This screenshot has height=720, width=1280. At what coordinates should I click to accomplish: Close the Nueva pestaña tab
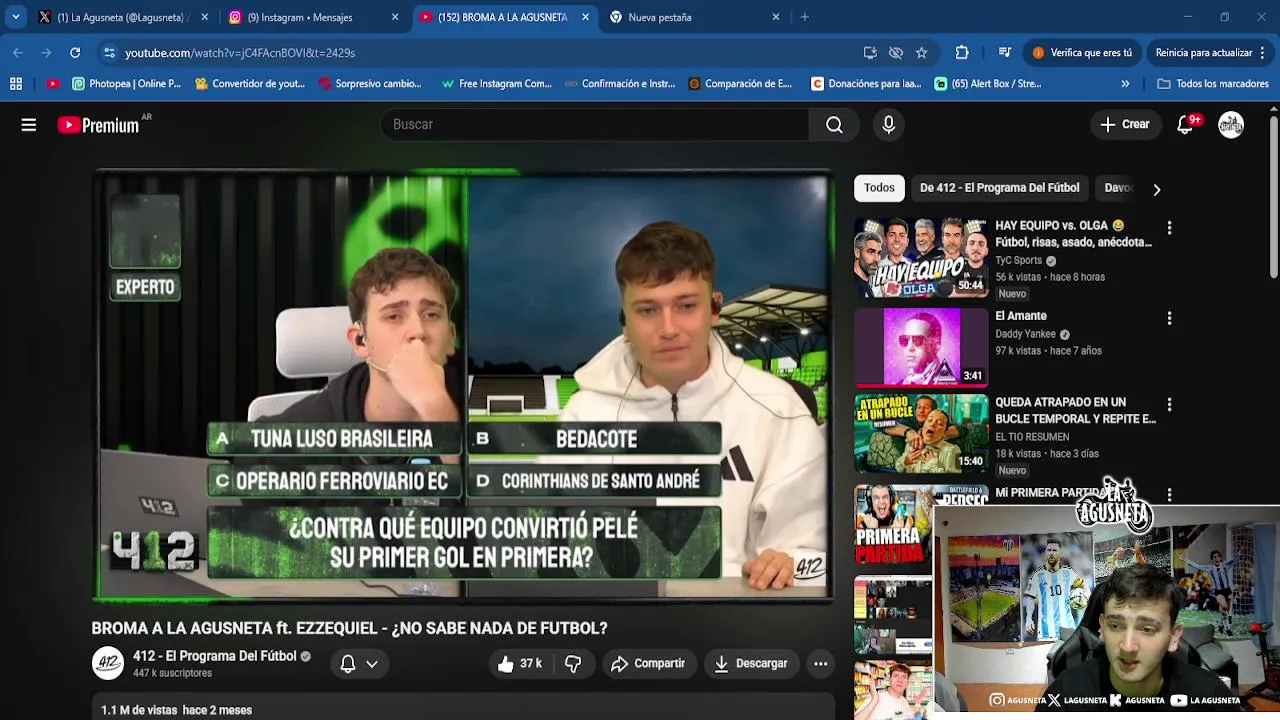click(776, 17)
